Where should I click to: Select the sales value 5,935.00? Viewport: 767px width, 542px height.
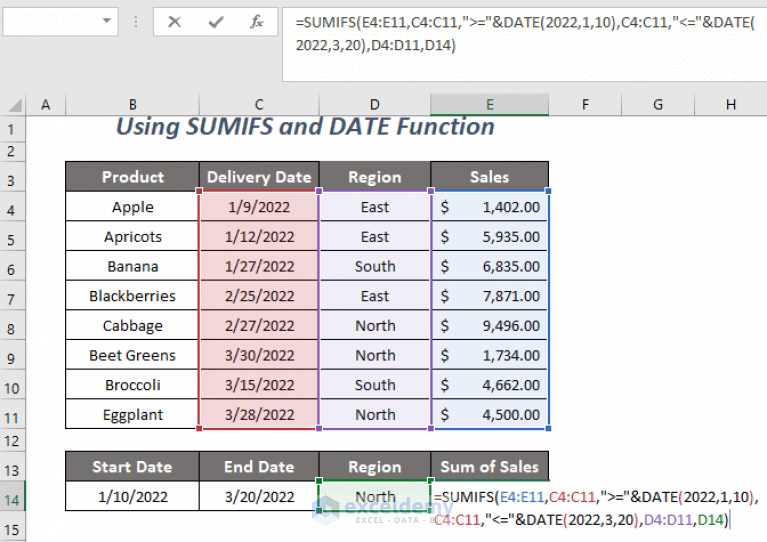coord(490,237)
